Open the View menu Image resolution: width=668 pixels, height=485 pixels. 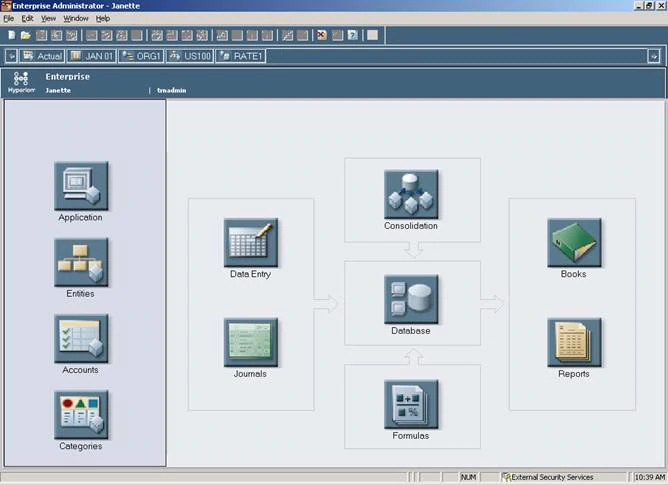pyautogui.click(x=49, y=18)
